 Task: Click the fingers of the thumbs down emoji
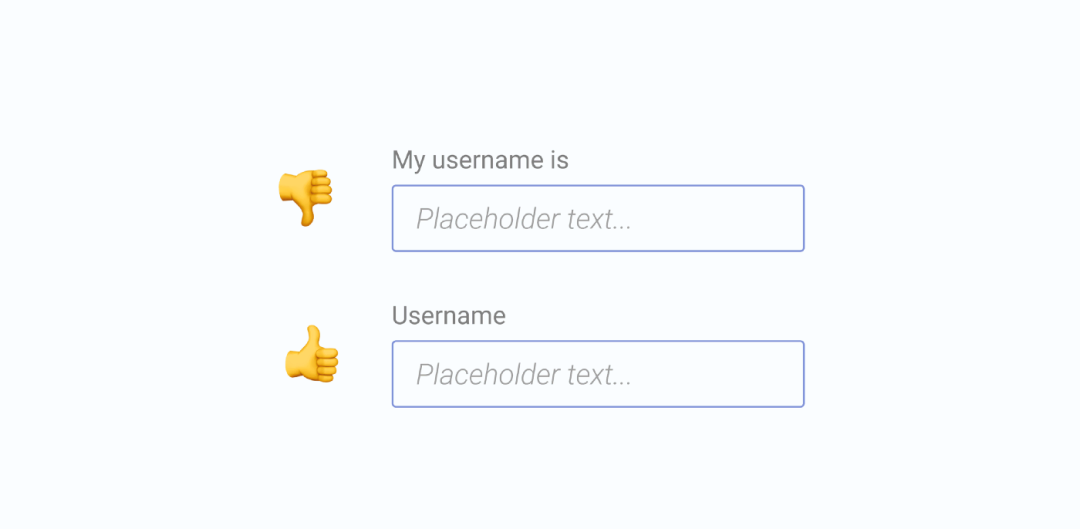[x=322, y=187]
